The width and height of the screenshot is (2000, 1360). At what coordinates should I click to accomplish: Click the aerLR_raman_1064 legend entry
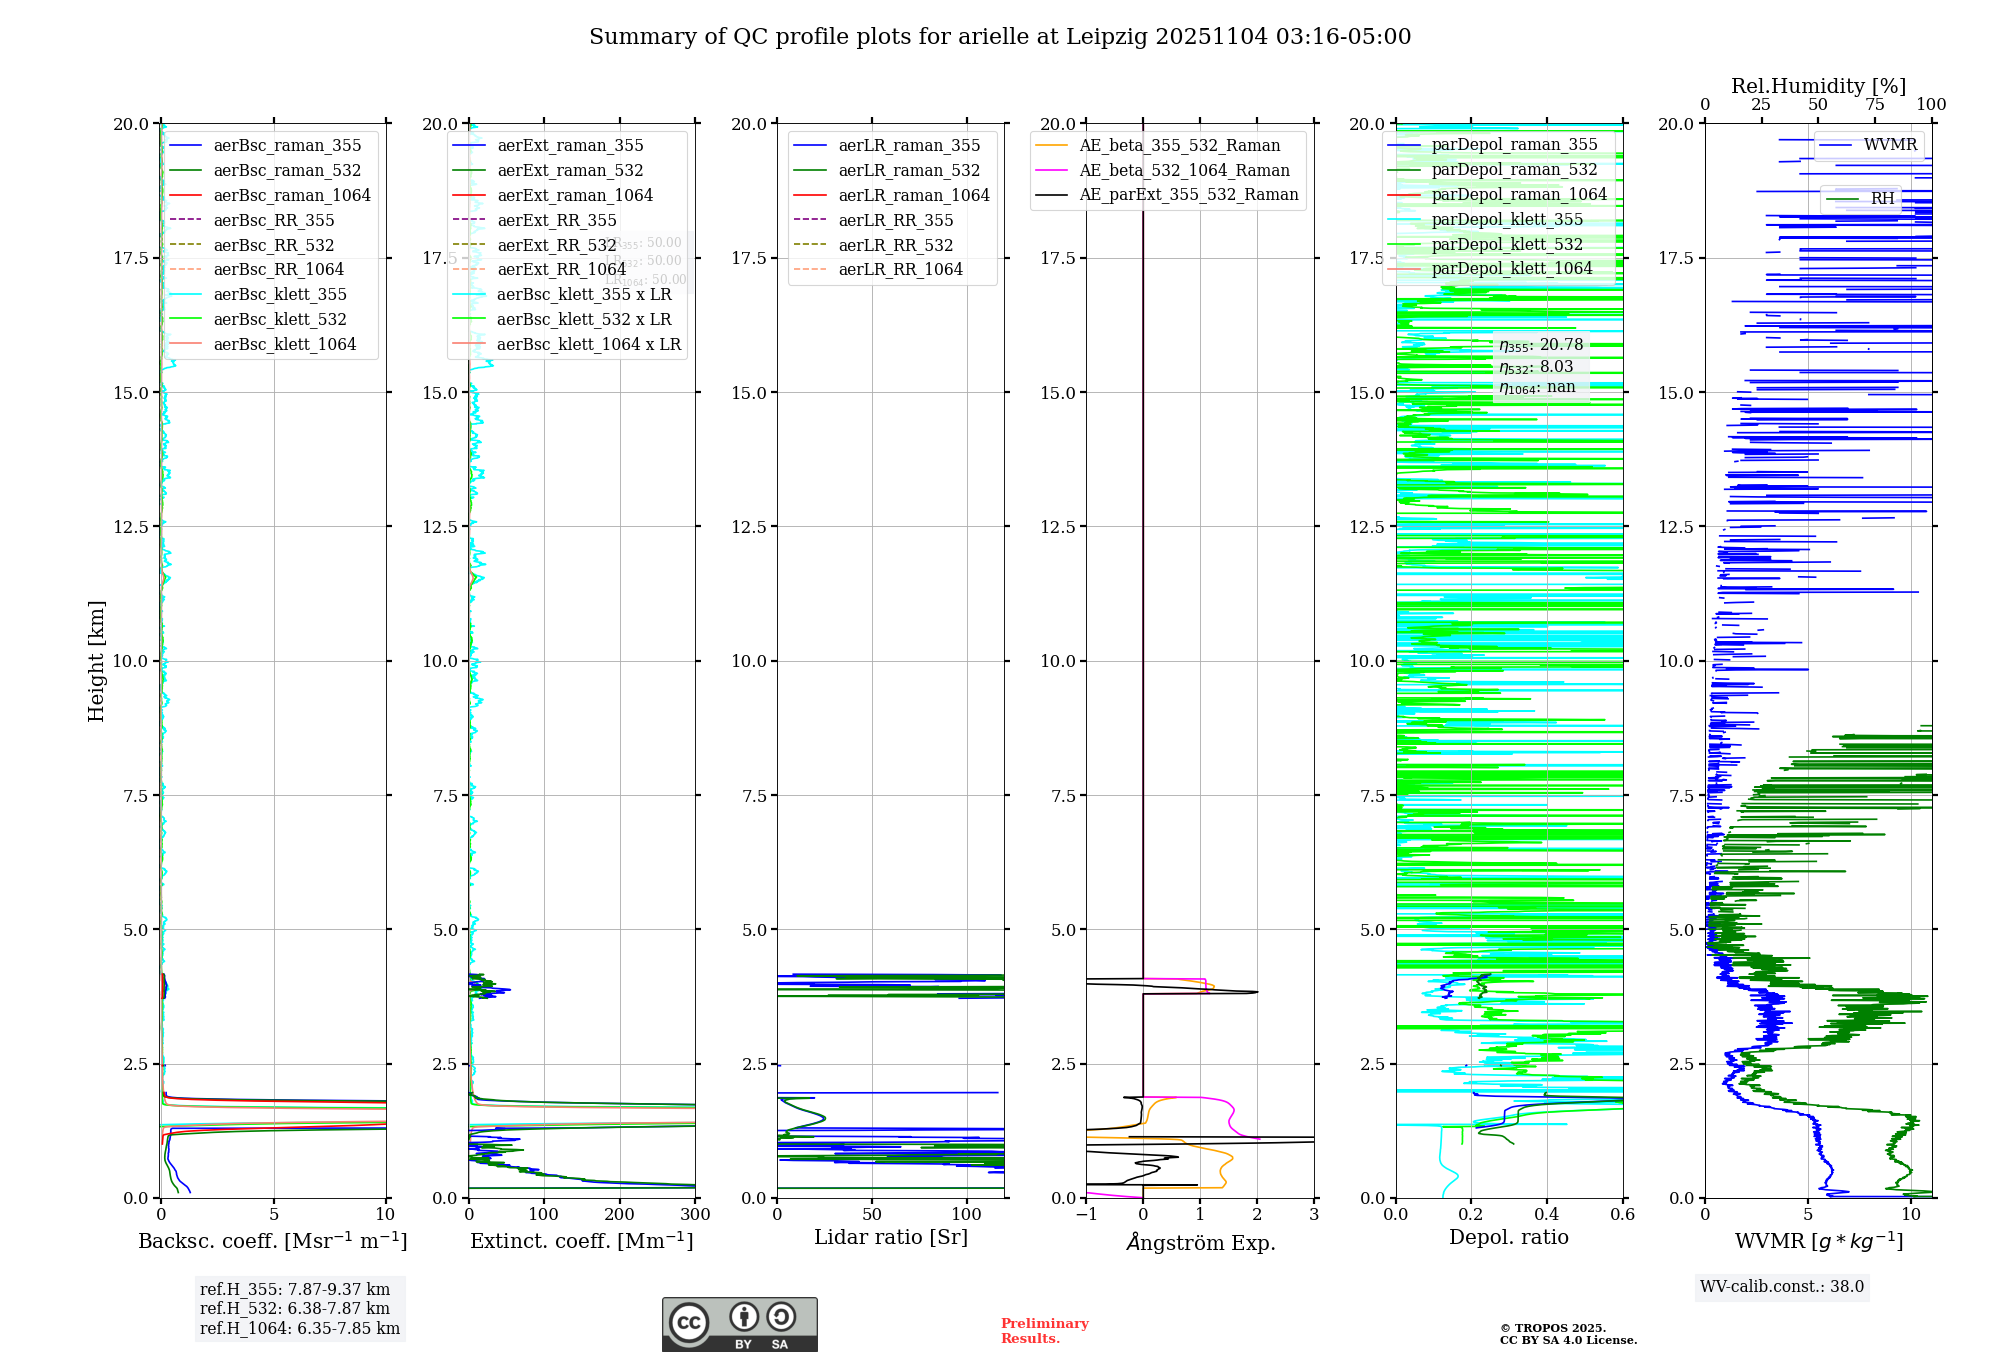(x=913, y=195)
